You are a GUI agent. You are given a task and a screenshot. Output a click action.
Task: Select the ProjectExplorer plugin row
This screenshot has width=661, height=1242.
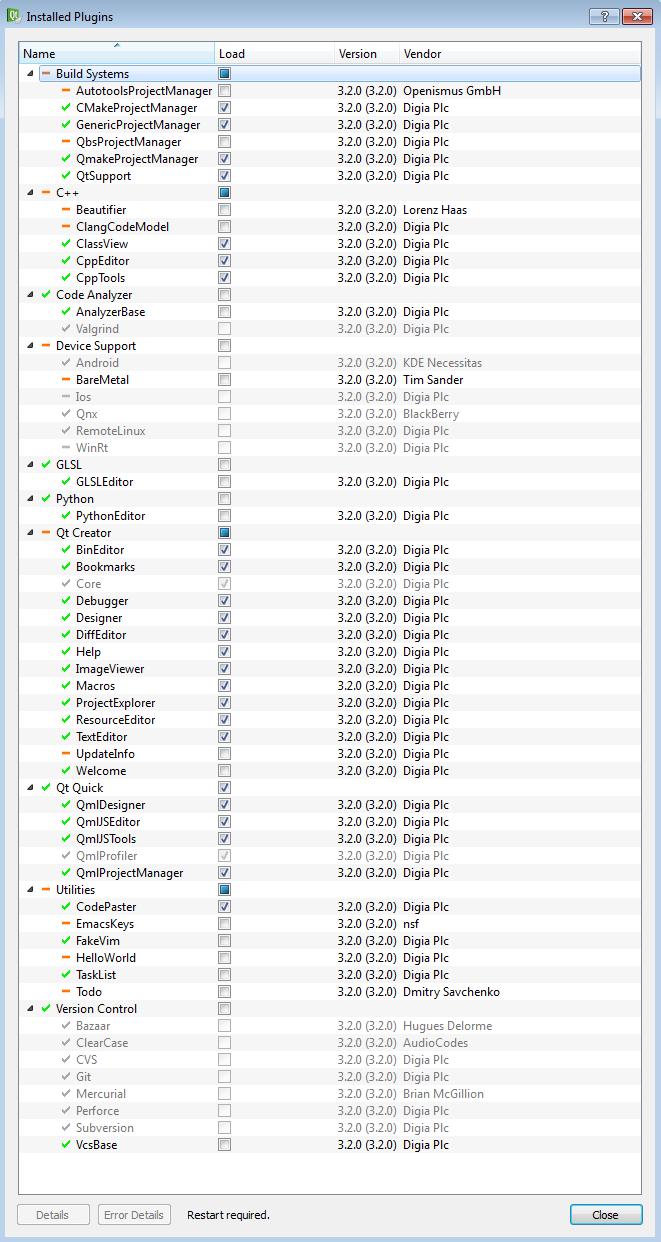pyautogui.click(x=330, y=703)
